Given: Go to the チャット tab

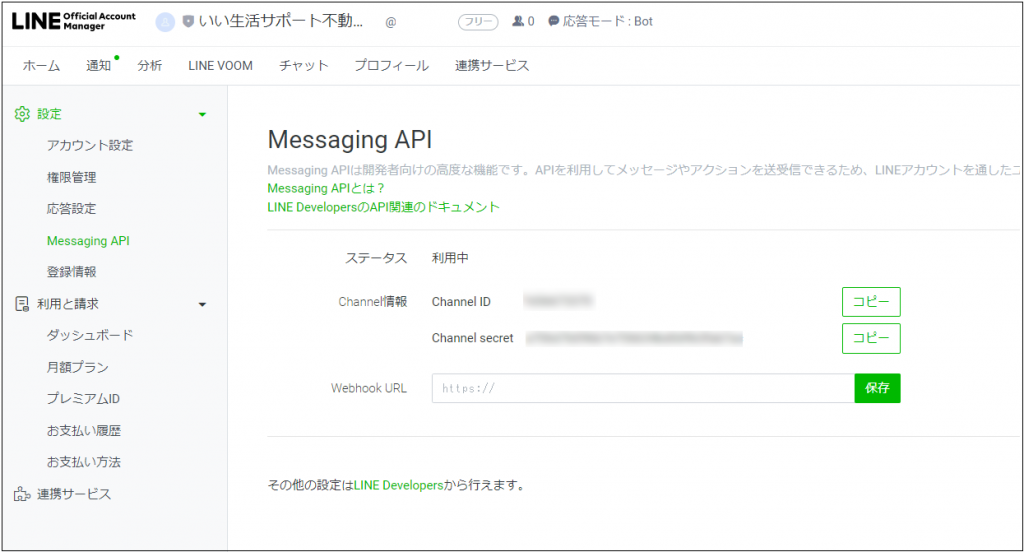Looking at the screenshot, I should (304, 65).
